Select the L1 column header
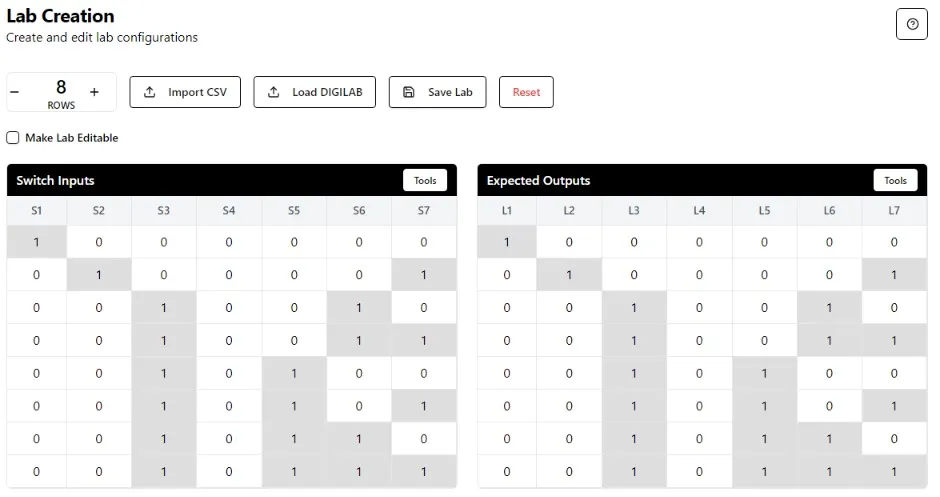The height and width of the screenshot is (497, 940). (x=507, y=211)
